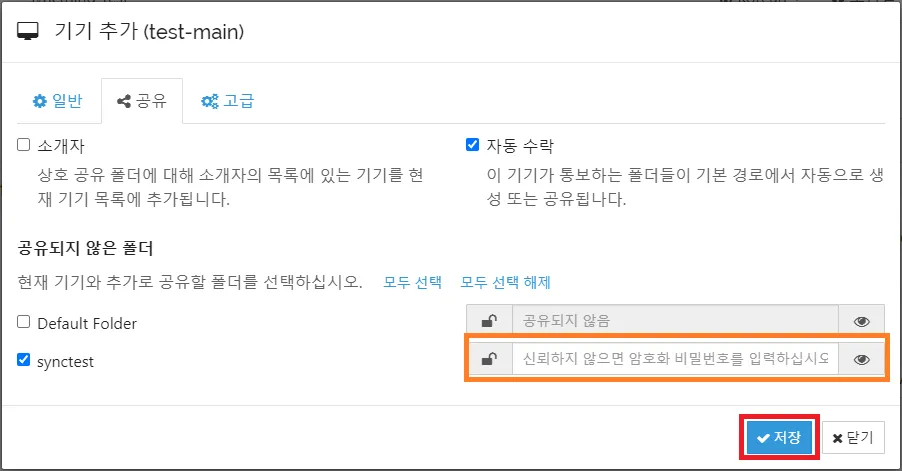Click the 모두 선택 link
902x471 pixels.
point(412,282)
